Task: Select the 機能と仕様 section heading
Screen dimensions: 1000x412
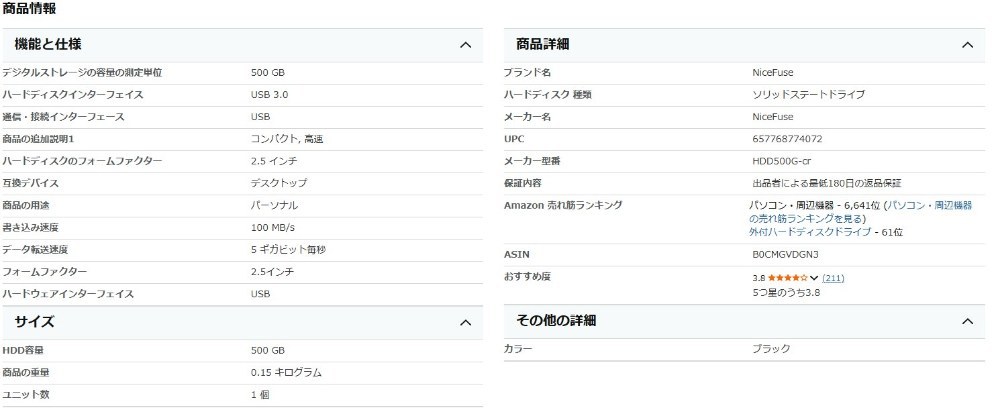Action: tap(48, 45)
